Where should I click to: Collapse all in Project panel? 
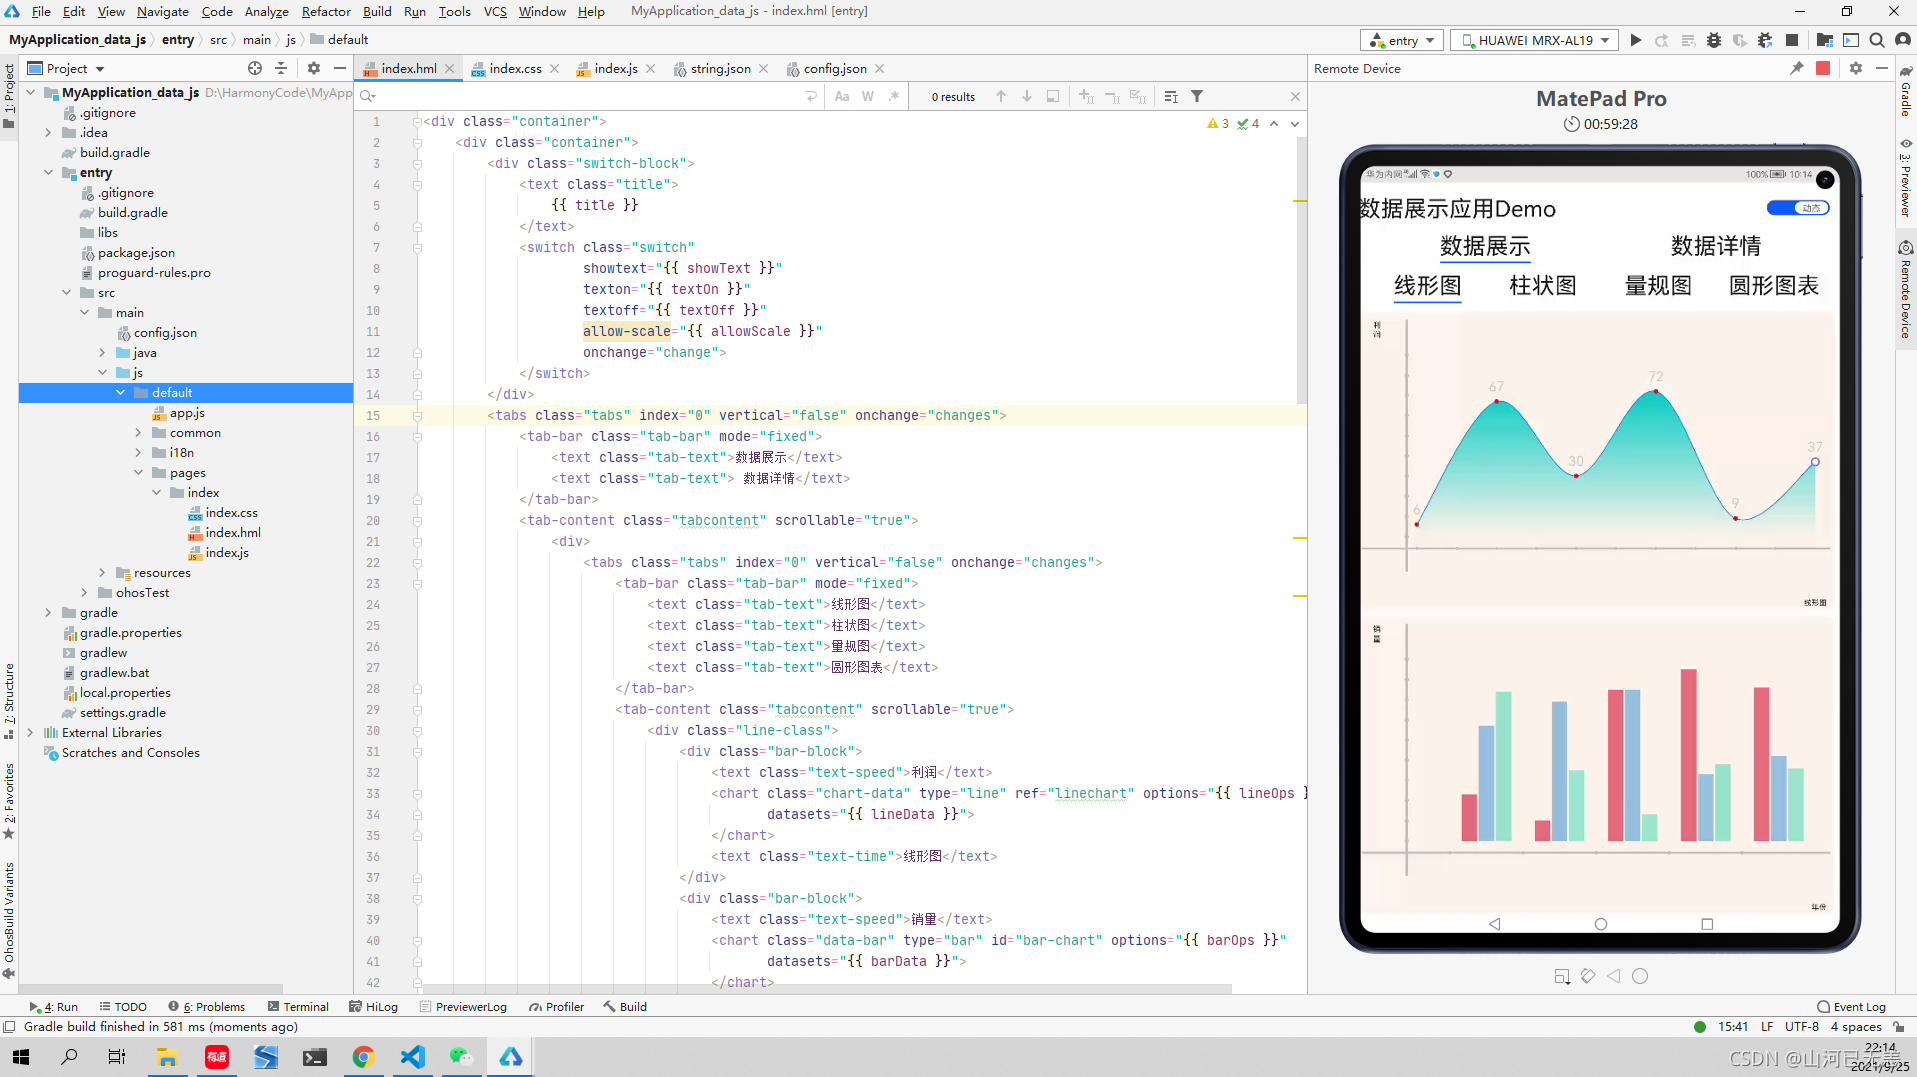(281, 68)
